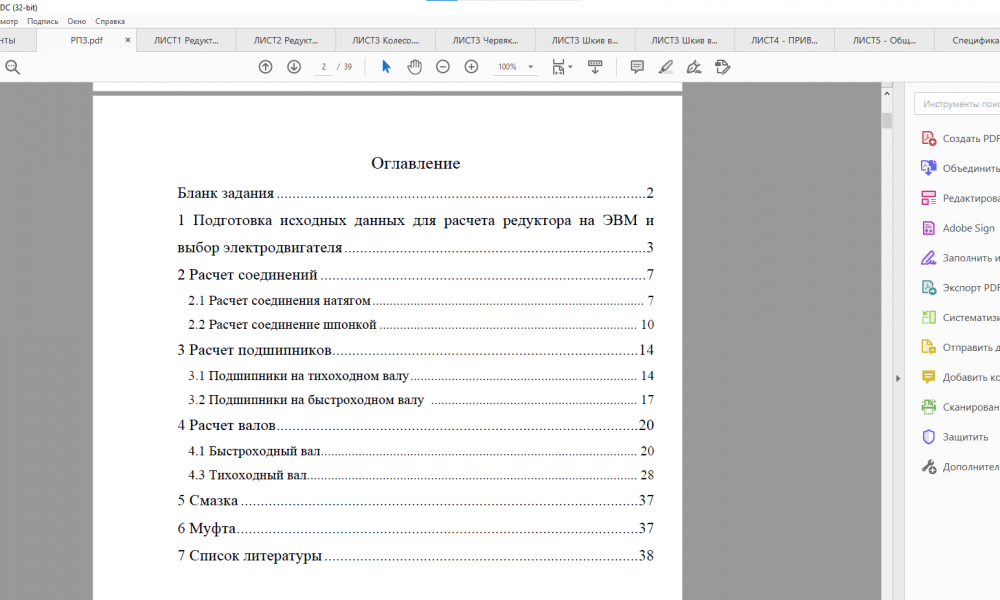Zoom in with the plus icon

[x=471, y=67]
